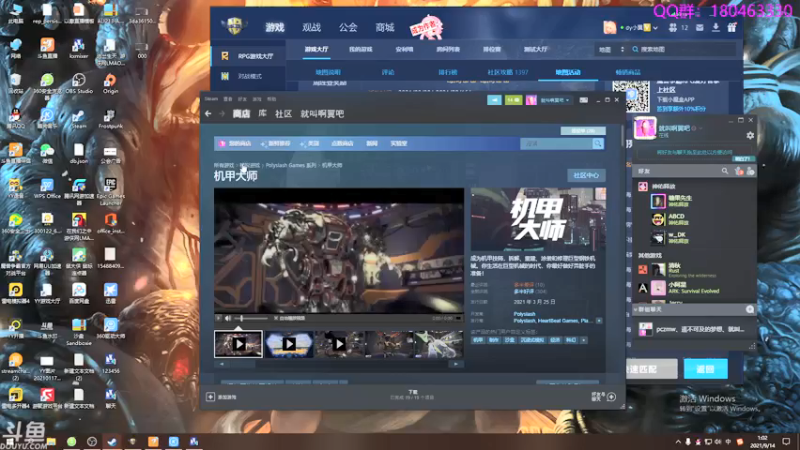Viewport: 800px width, 450px height.
Task: Open the Origin desktop icon
Action: (110, 84)
